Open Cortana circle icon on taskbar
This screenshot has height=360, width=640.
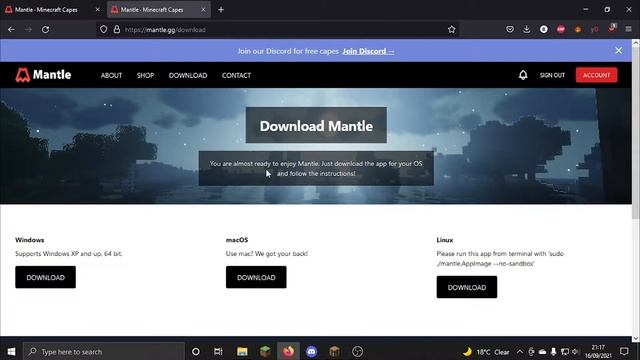click(196, 351)
